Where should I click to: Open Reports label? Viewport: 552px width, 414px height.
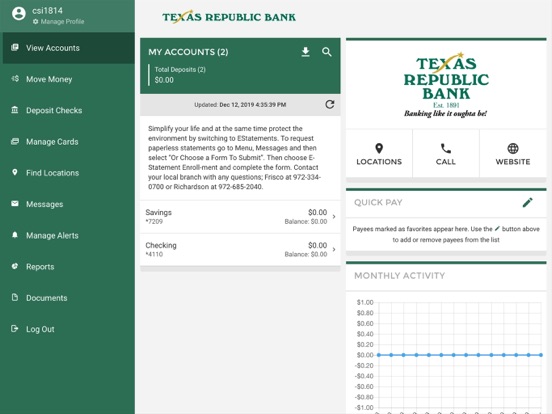pos(40,267)
